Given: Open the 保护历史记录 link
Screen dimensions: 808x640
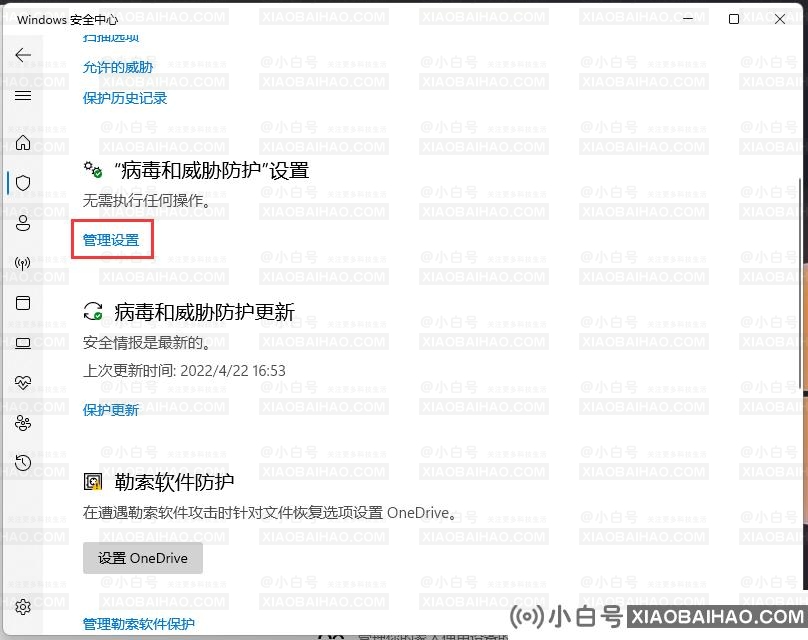Looking at the screenshot, I should 125,98.
